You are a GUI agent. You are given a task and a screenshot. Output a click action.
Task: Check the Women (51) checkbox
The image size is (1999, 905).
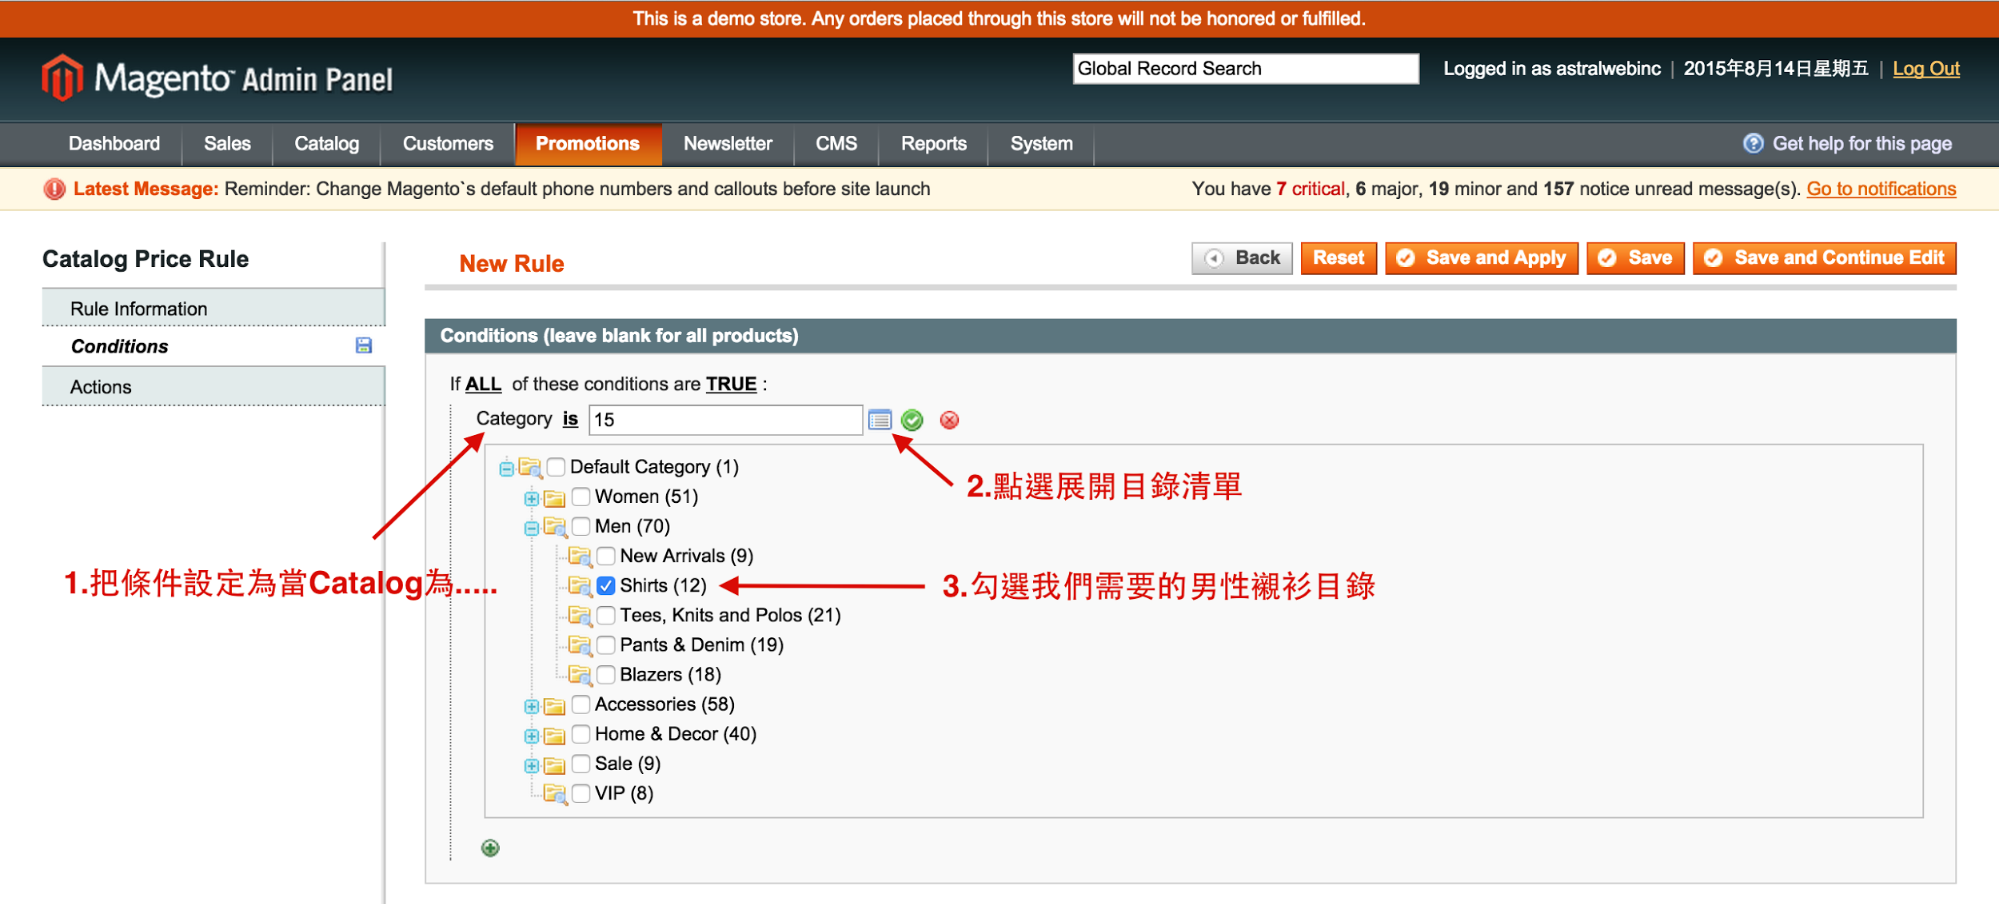coord(581,497)
